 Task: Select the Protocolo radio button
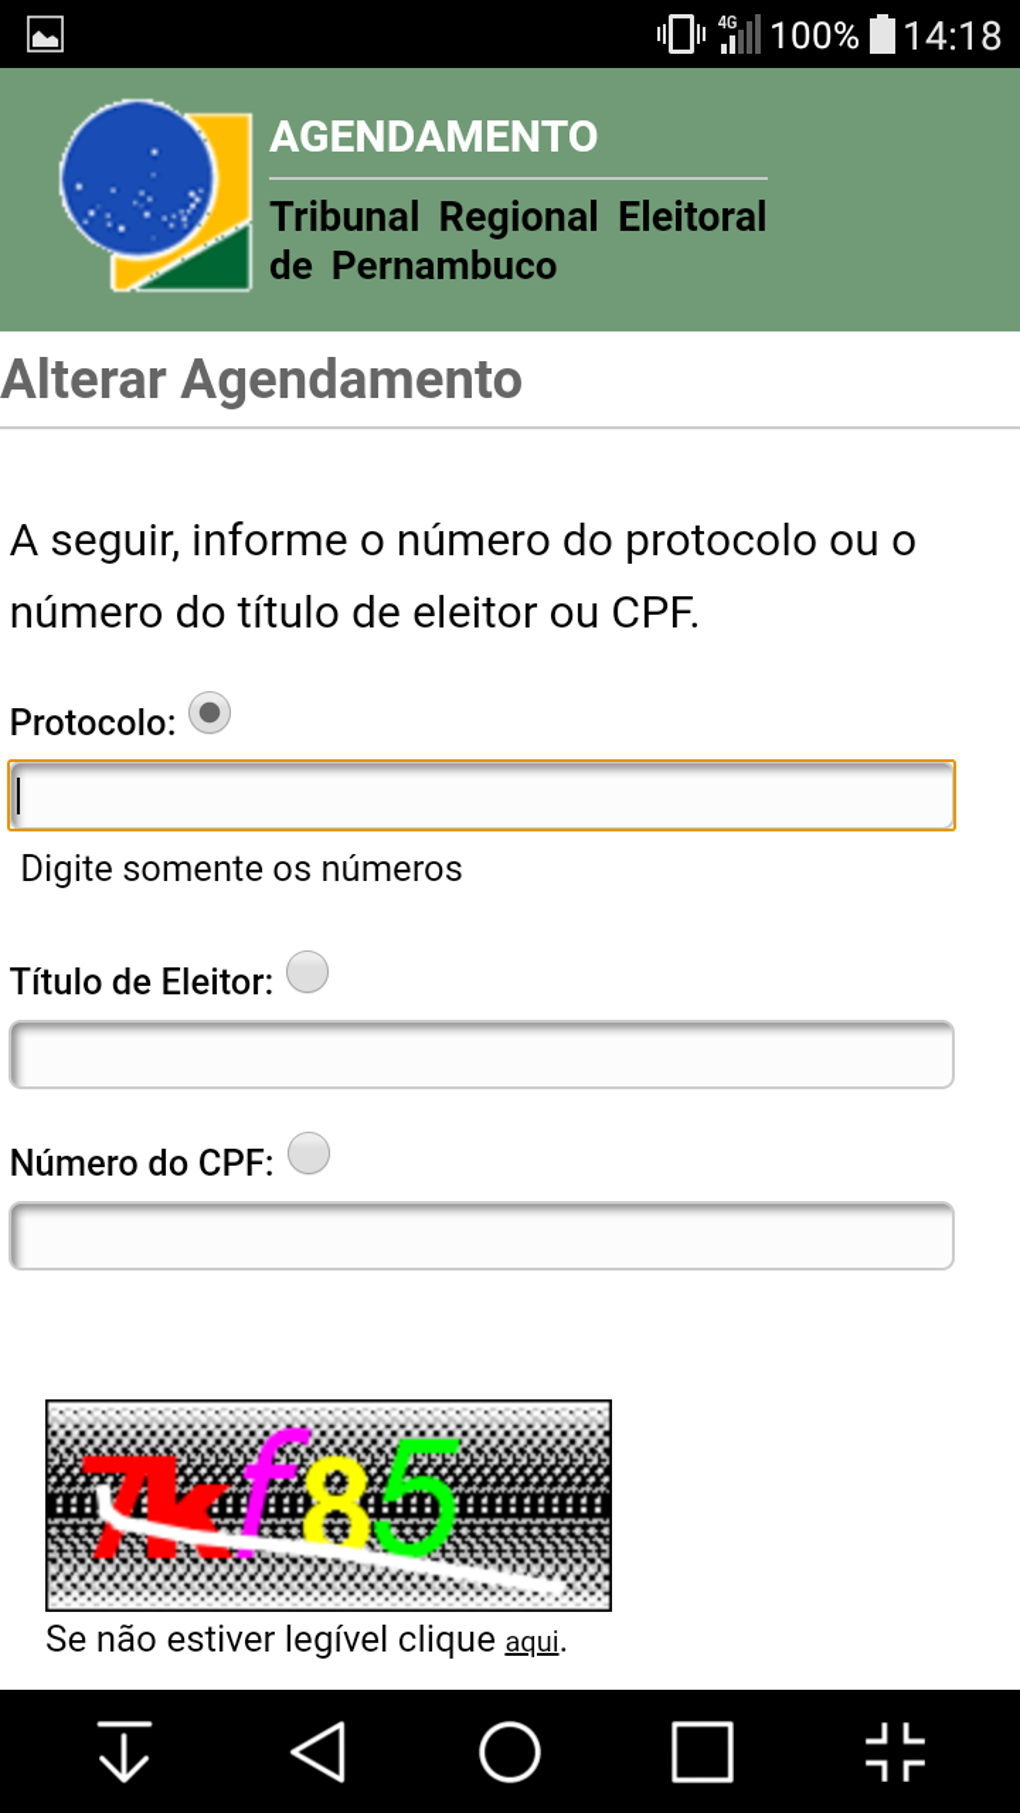coord(210,713)
